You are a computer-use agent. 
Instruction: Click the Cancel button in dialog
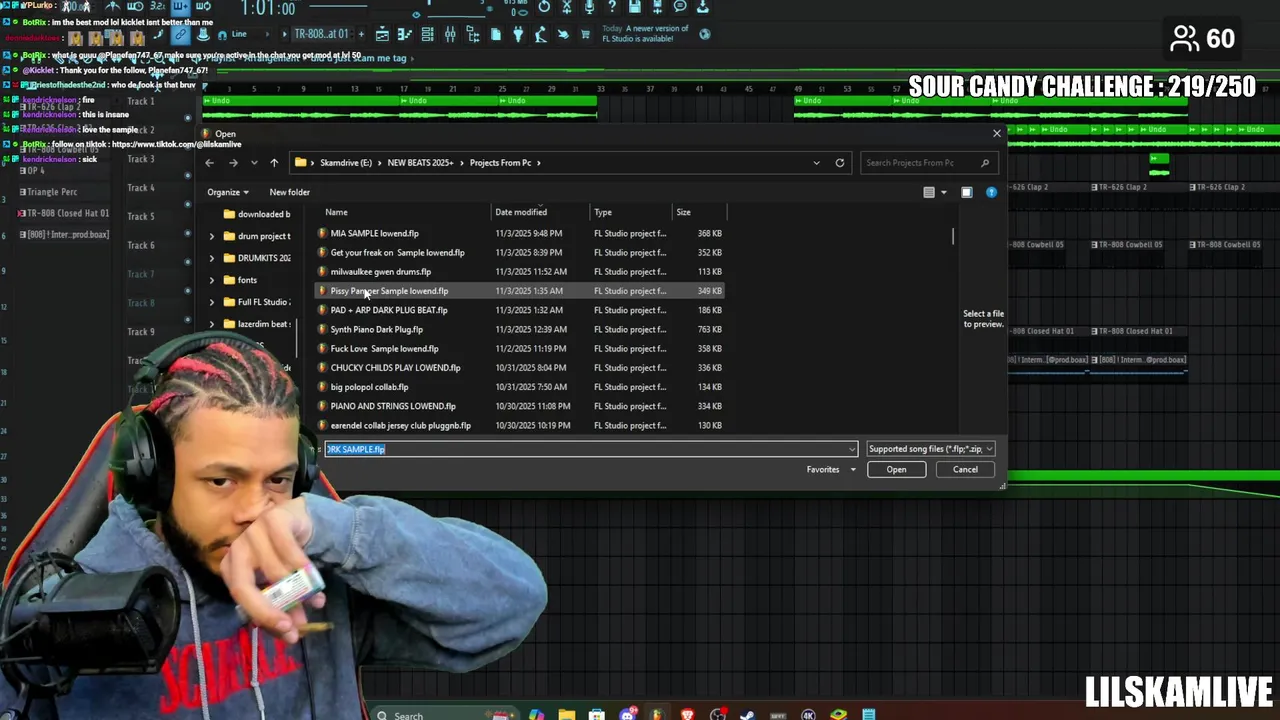(965, 470)
